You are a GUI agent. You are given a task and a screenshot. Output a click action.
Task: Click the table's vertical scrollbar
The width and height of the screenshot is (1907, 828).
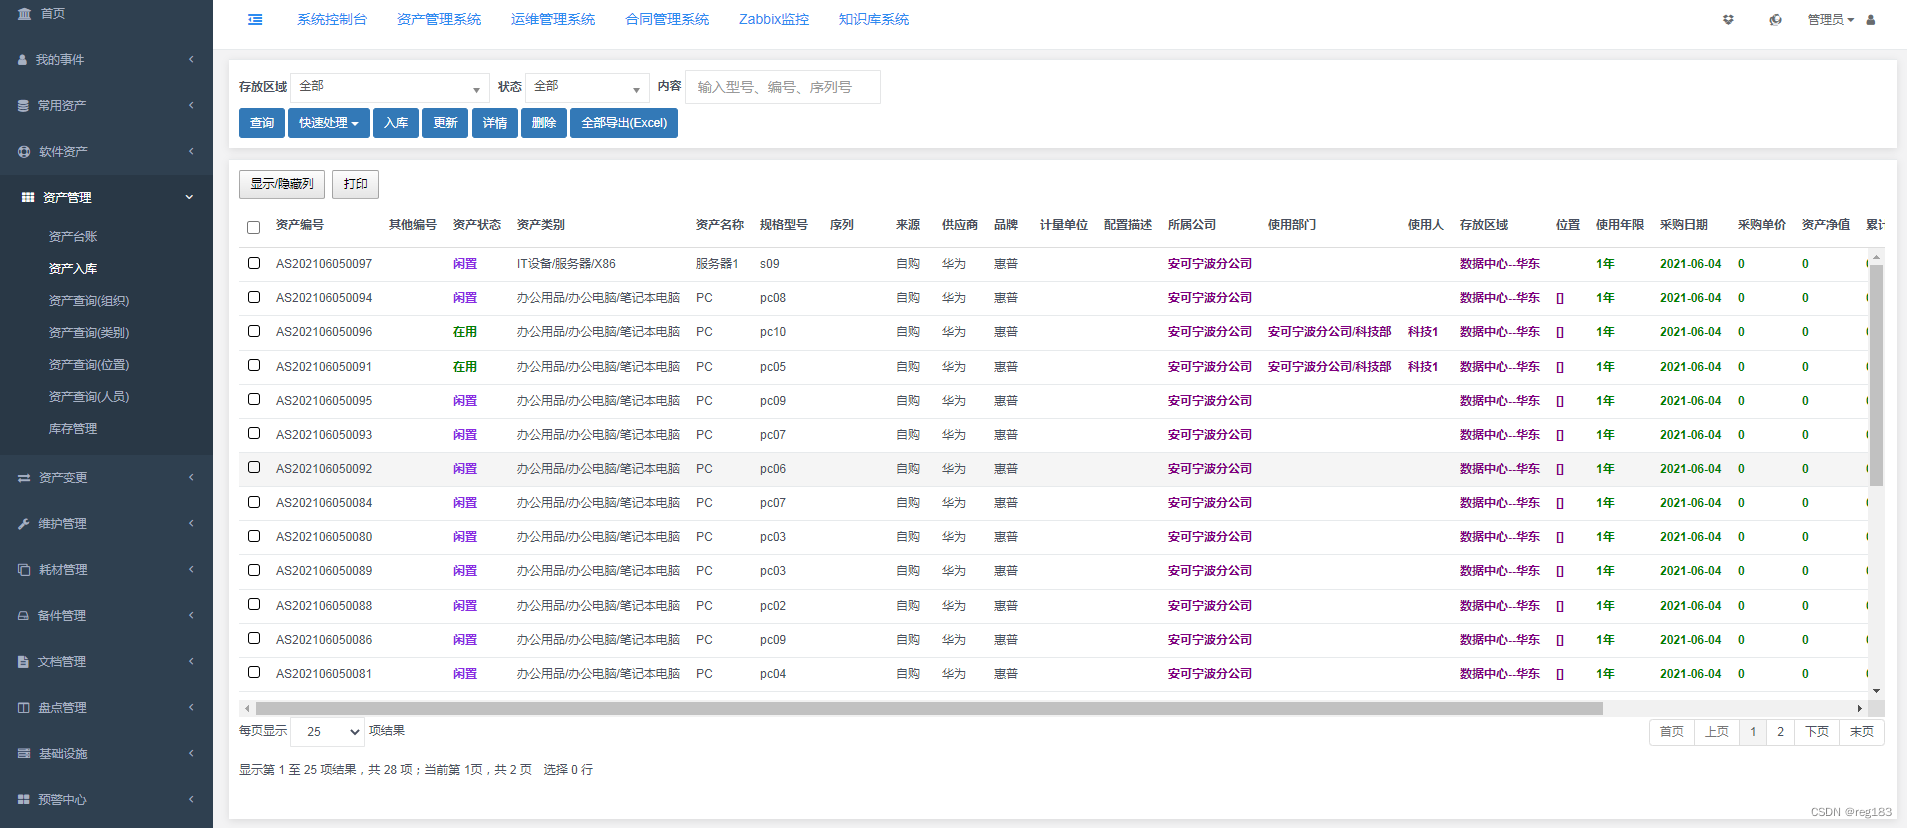click(1876, 375)
